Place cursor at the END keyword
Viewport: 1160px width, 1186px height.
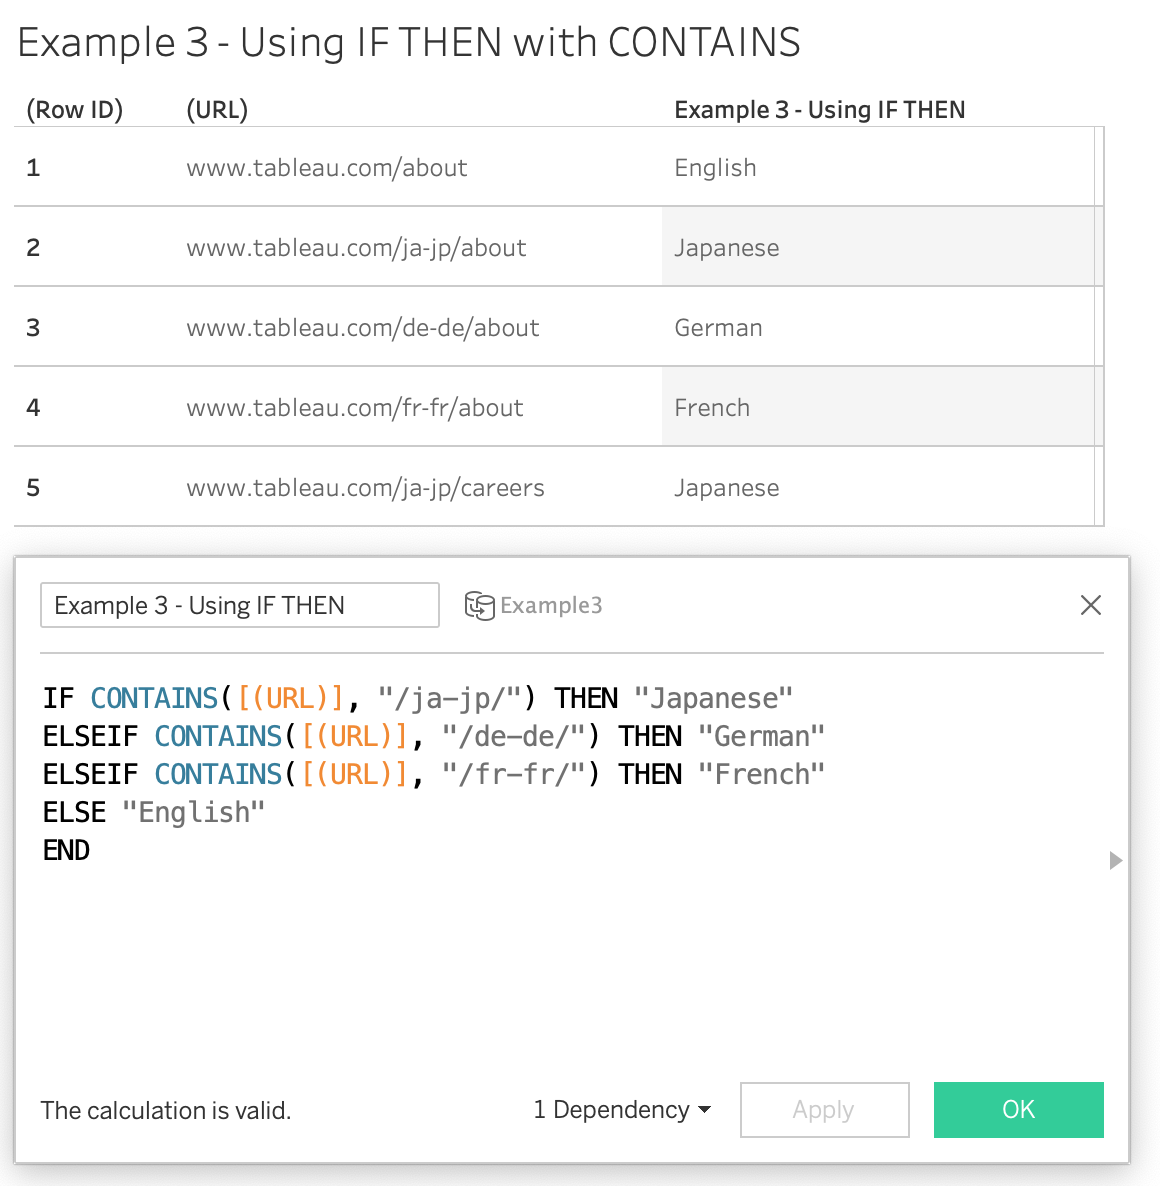(x=66, y=851)
